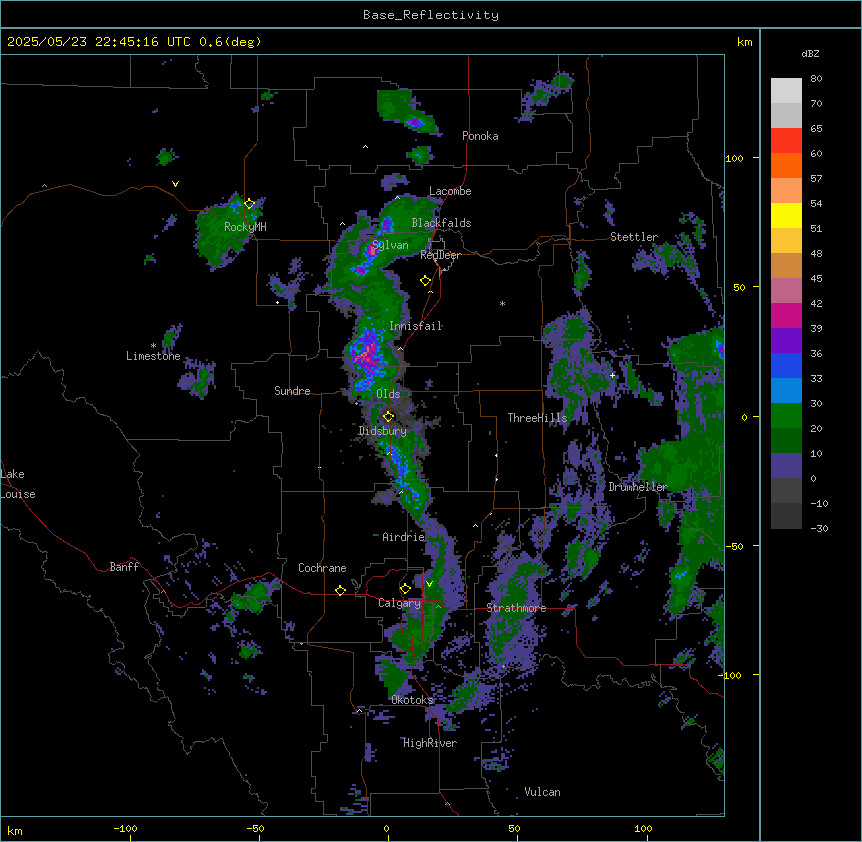Click the yellow diamond marker below Cochrane
The width and height of the screenshot is (862, 842).
click(x=340, y=590)
